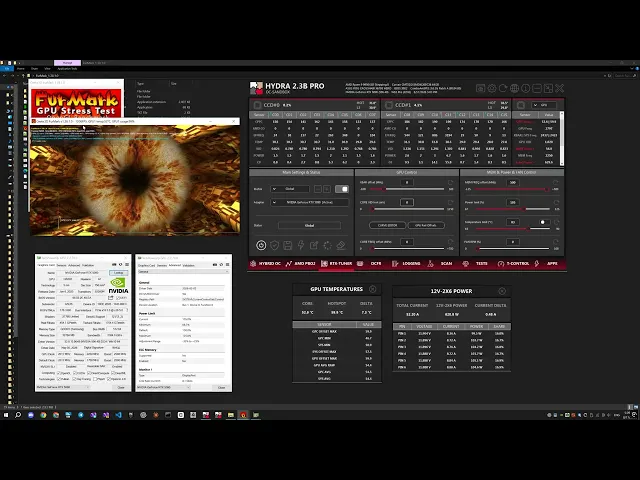Click the floppy save icon in Main Settings

pyautogui.click(x=287, y=245)
